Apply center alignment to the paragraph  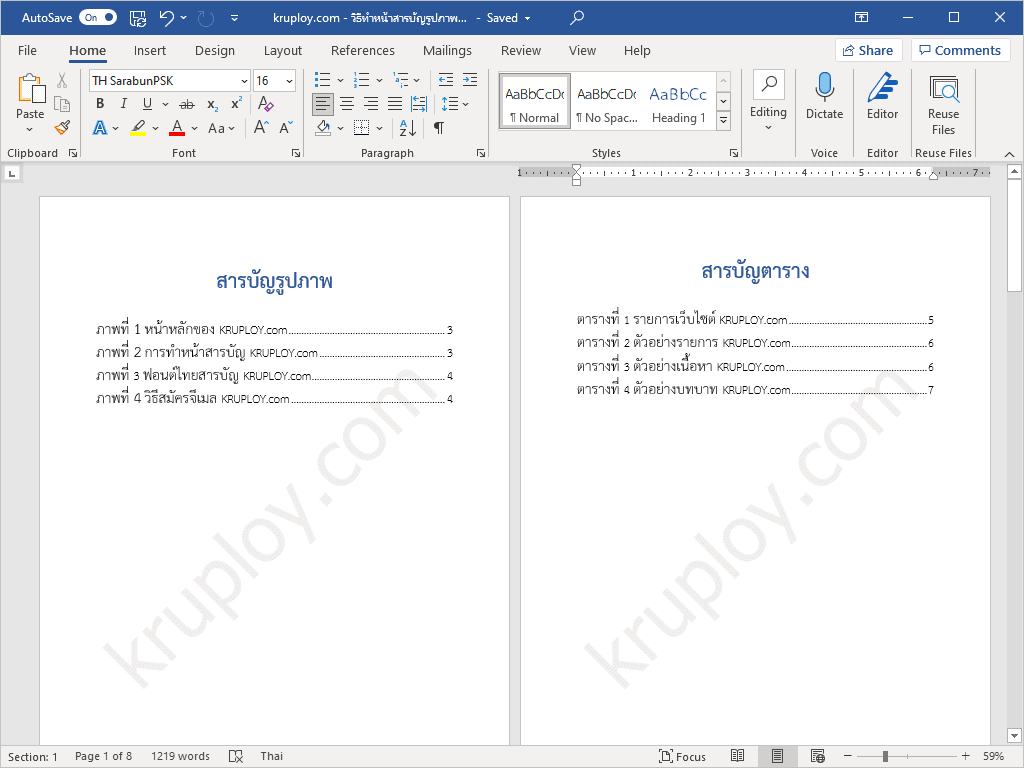pyautogui.click(x=347, y=104)
